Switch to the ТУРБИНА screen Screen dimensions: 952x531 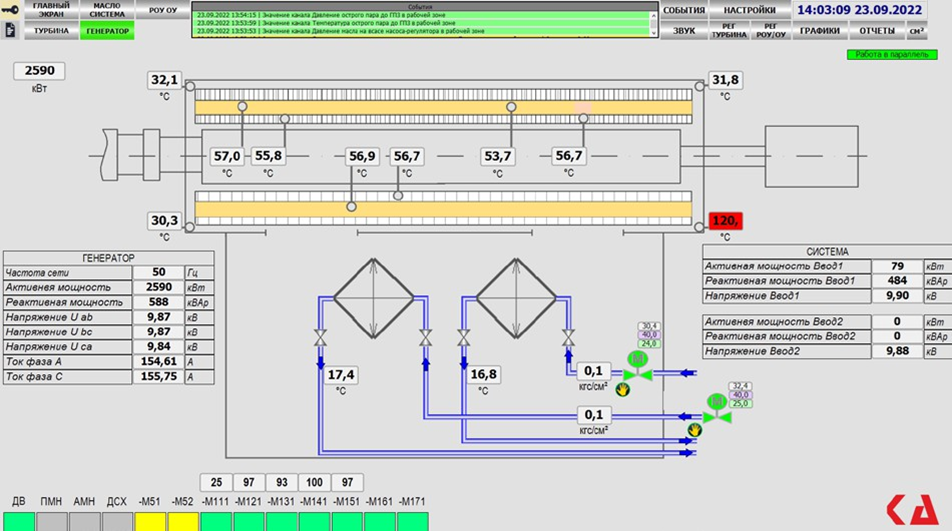point(51,30)
